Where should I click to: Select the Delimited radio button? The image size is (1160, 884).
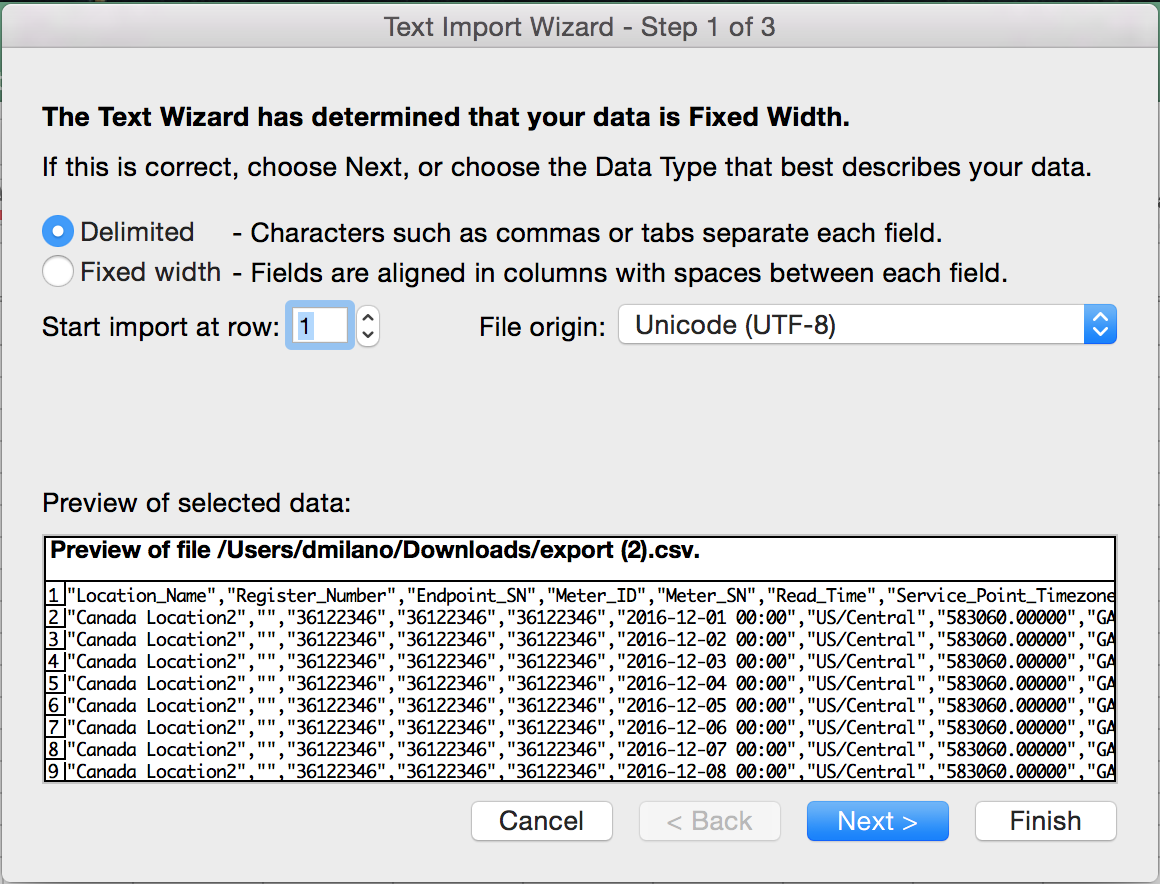(x=58, y=232)
